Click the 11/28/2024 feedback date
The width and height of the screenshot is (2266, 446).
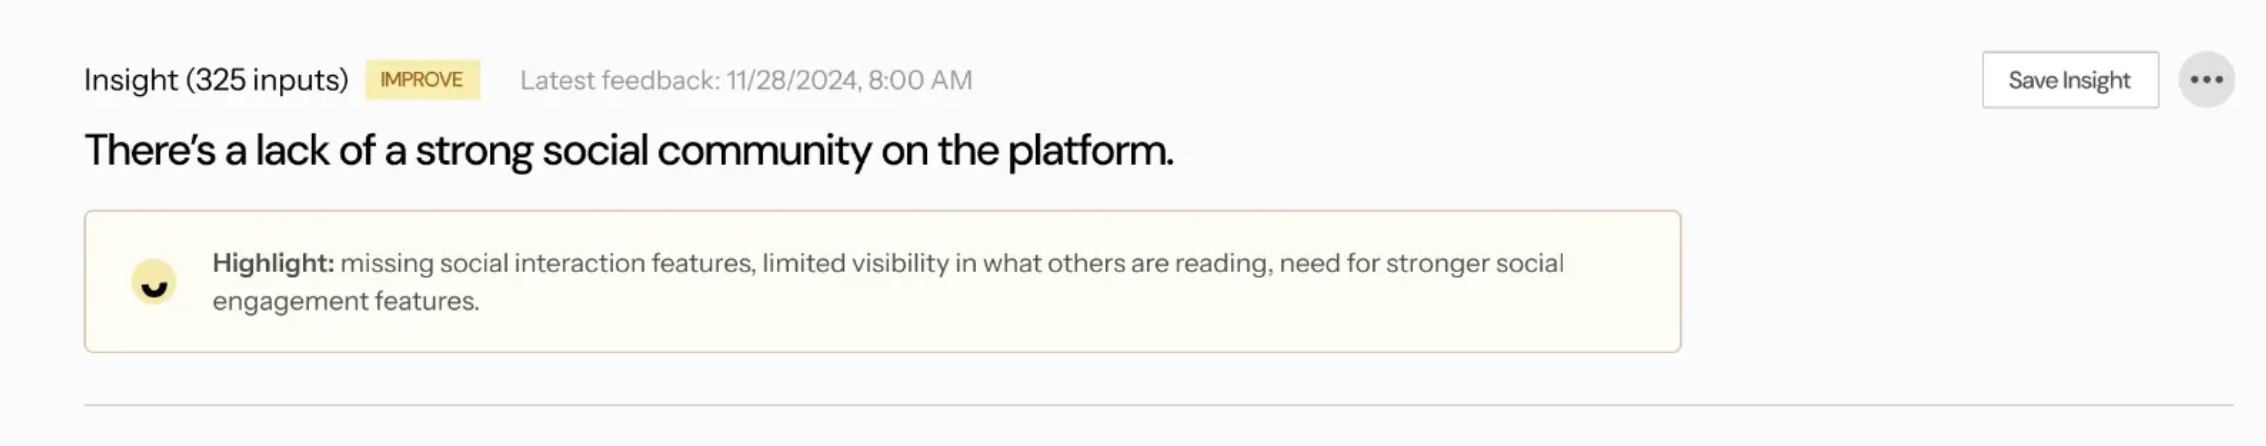792,80
